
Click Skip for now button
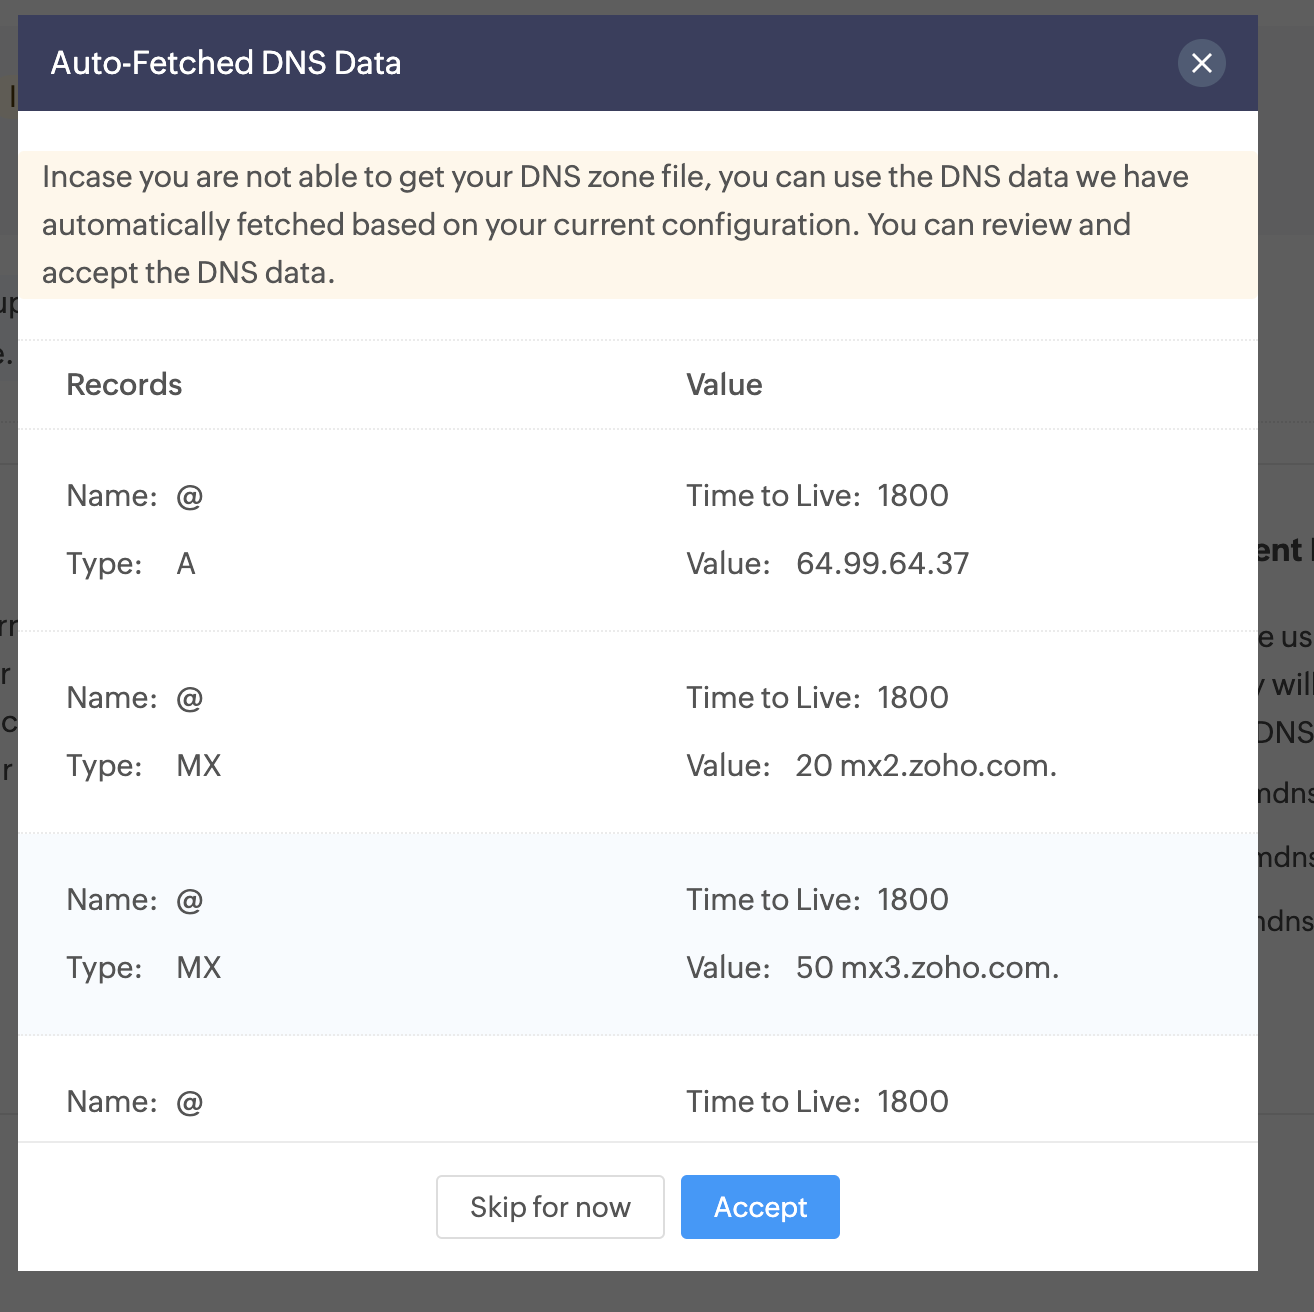[x=550, y=1207]
